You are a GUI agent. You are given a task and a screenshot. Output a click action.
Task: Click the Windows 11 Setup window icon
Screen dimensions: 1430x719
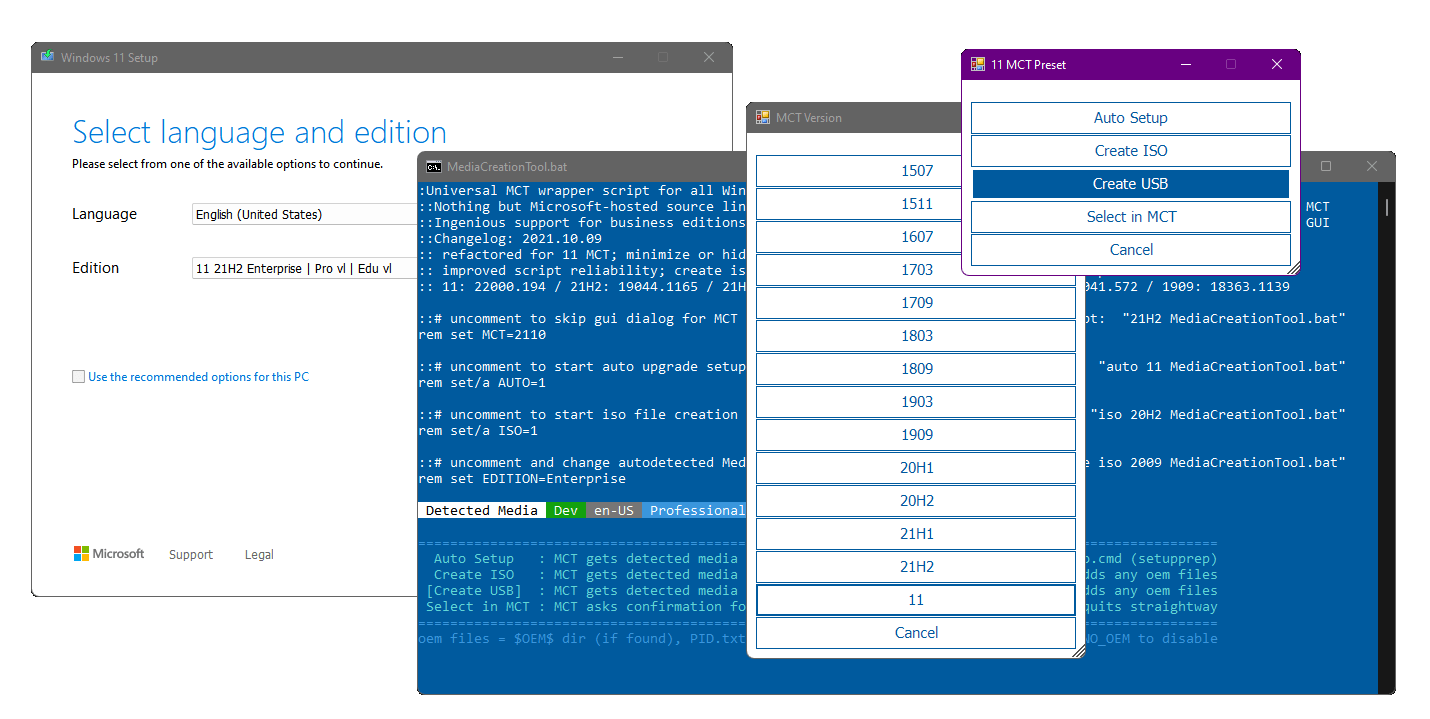(47, 57)
